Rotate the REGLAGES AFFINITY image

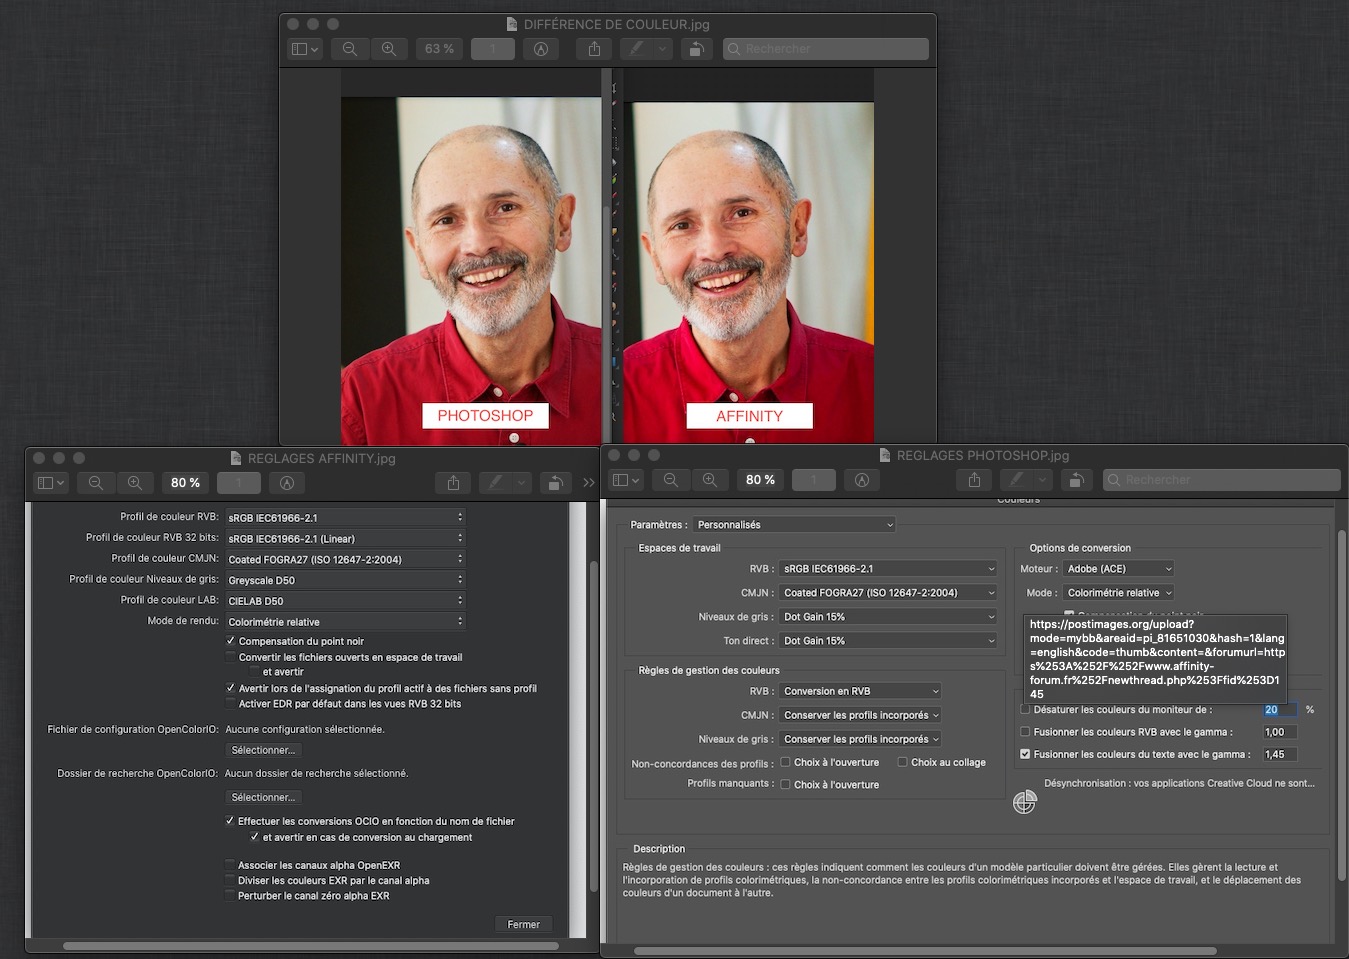point(556,483)
